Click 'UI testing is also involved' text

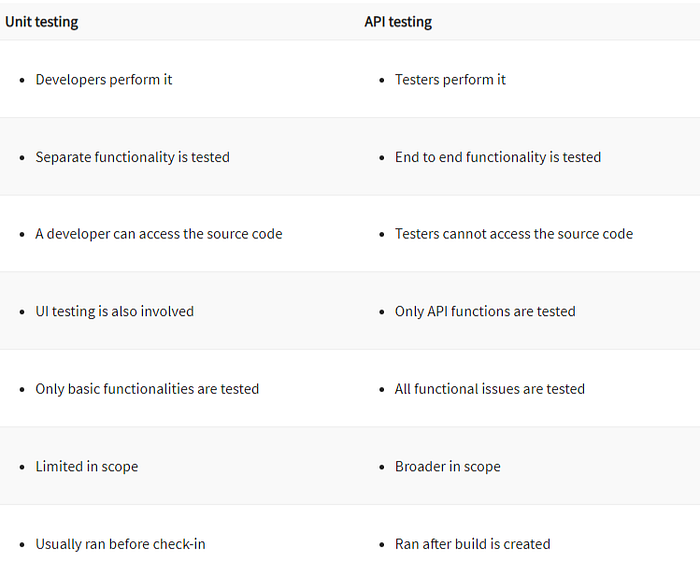(x=115, y=311)
